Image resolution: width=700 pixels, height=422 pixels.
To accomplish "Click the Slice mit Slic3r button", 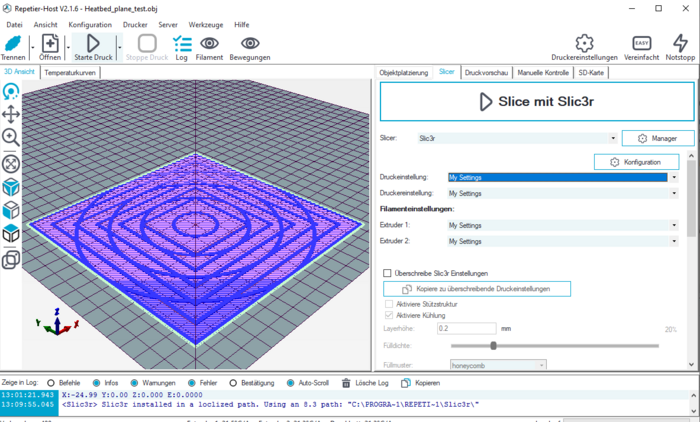I will 537,101.
